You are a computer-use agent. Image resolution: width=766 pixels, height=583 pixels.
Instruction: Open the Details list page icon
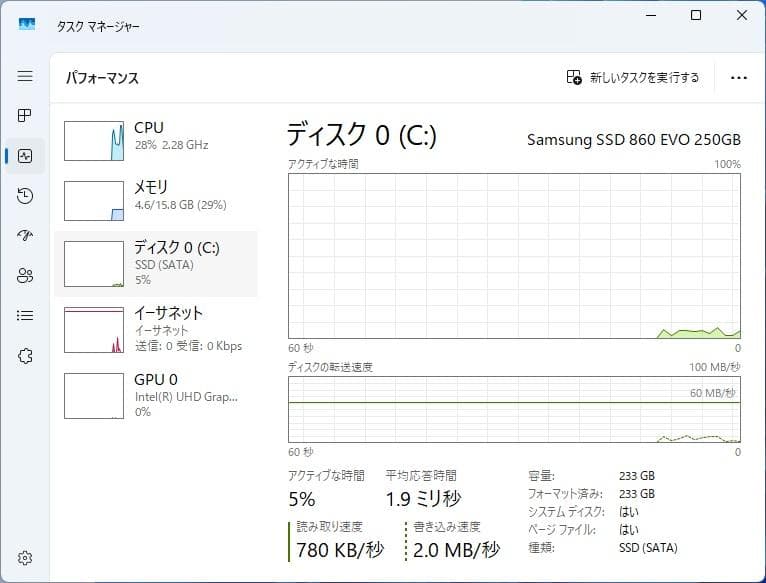pyautogui.click(x=25, y=316)
